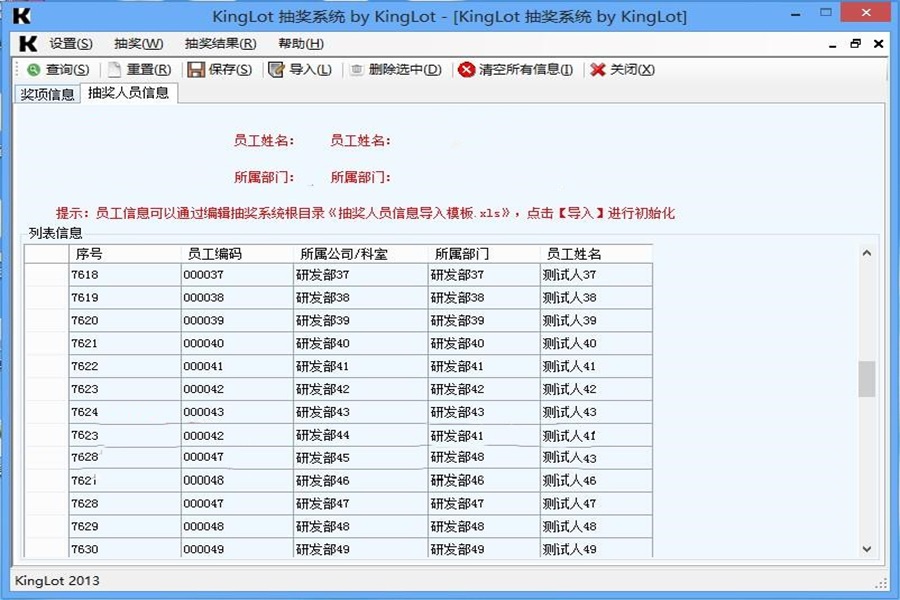Click the list scrollbar down arrow

867,549
